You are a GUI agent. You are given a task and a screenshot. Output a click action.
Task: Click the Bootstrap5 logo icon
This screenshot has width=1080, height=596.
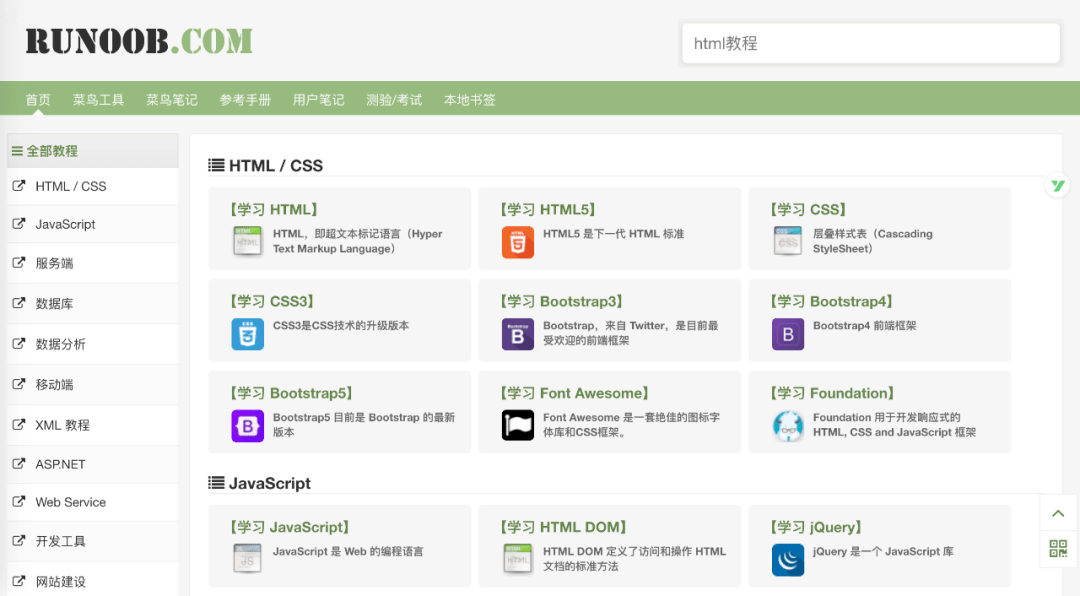(x=247, y=426)
